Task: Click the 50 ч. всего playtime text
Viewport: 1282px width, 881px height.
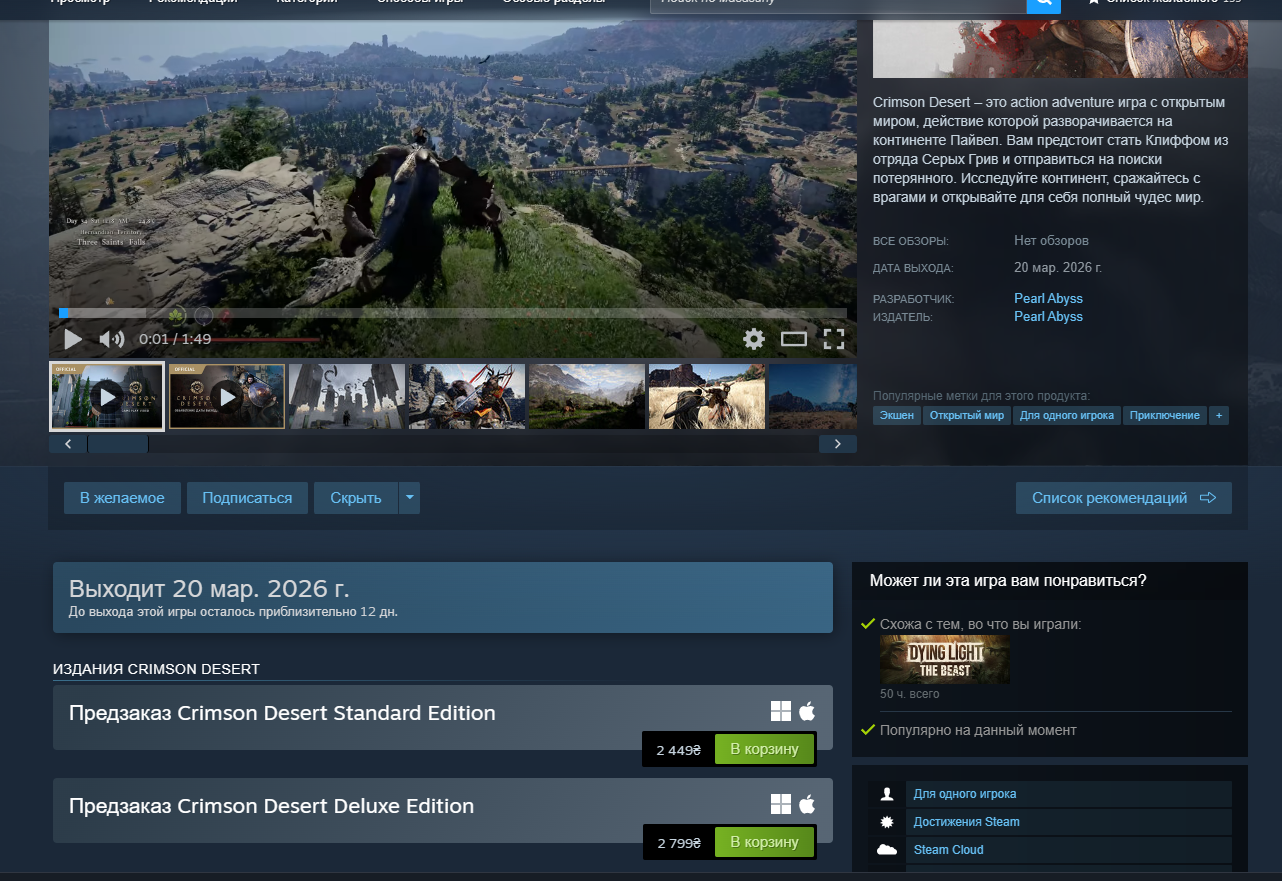Action: pyautogui.click(x=910, y=694)
